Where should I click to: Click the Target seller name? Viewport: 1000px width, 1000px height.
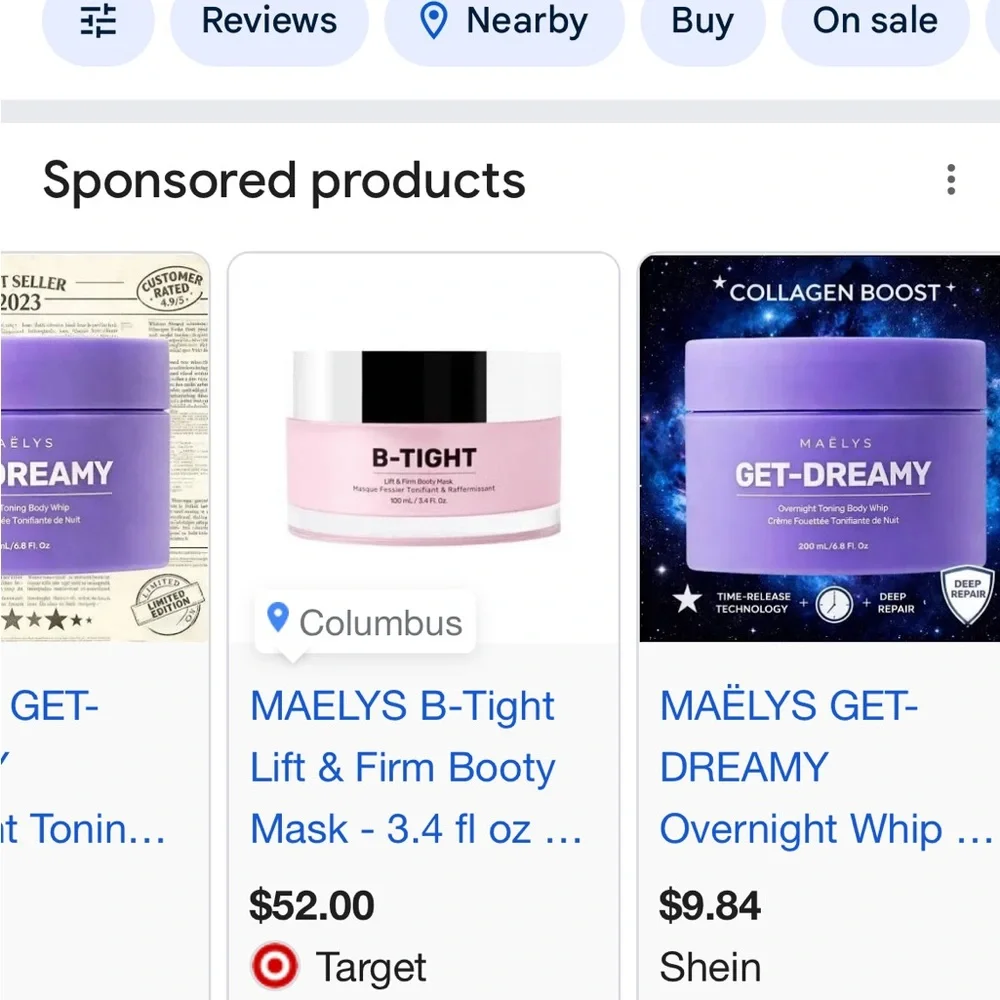click(371, 967)
